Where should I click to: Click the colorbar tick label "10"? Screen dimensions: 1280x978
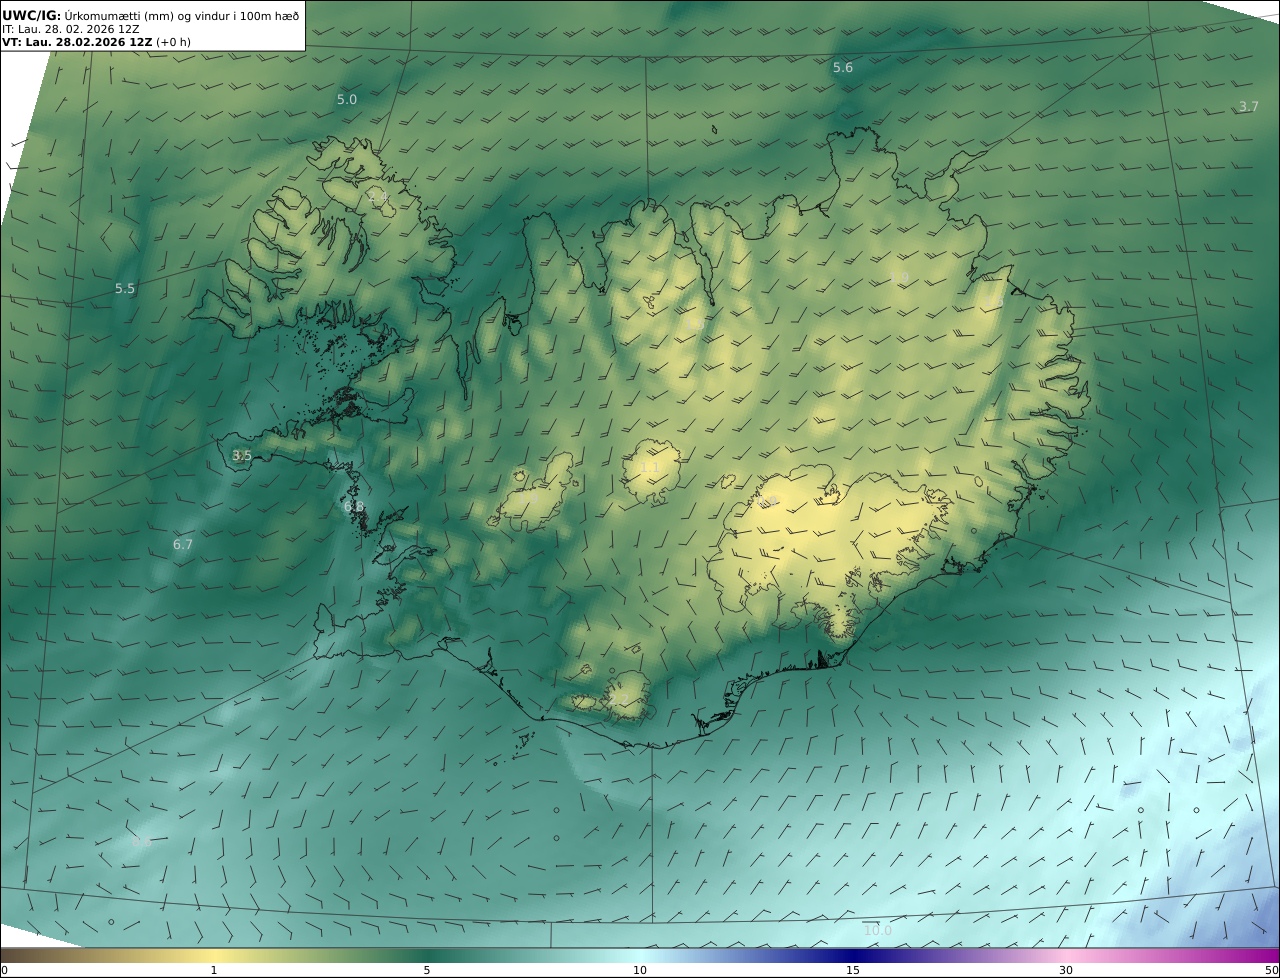pyautogui.click(x=640, y=970)
